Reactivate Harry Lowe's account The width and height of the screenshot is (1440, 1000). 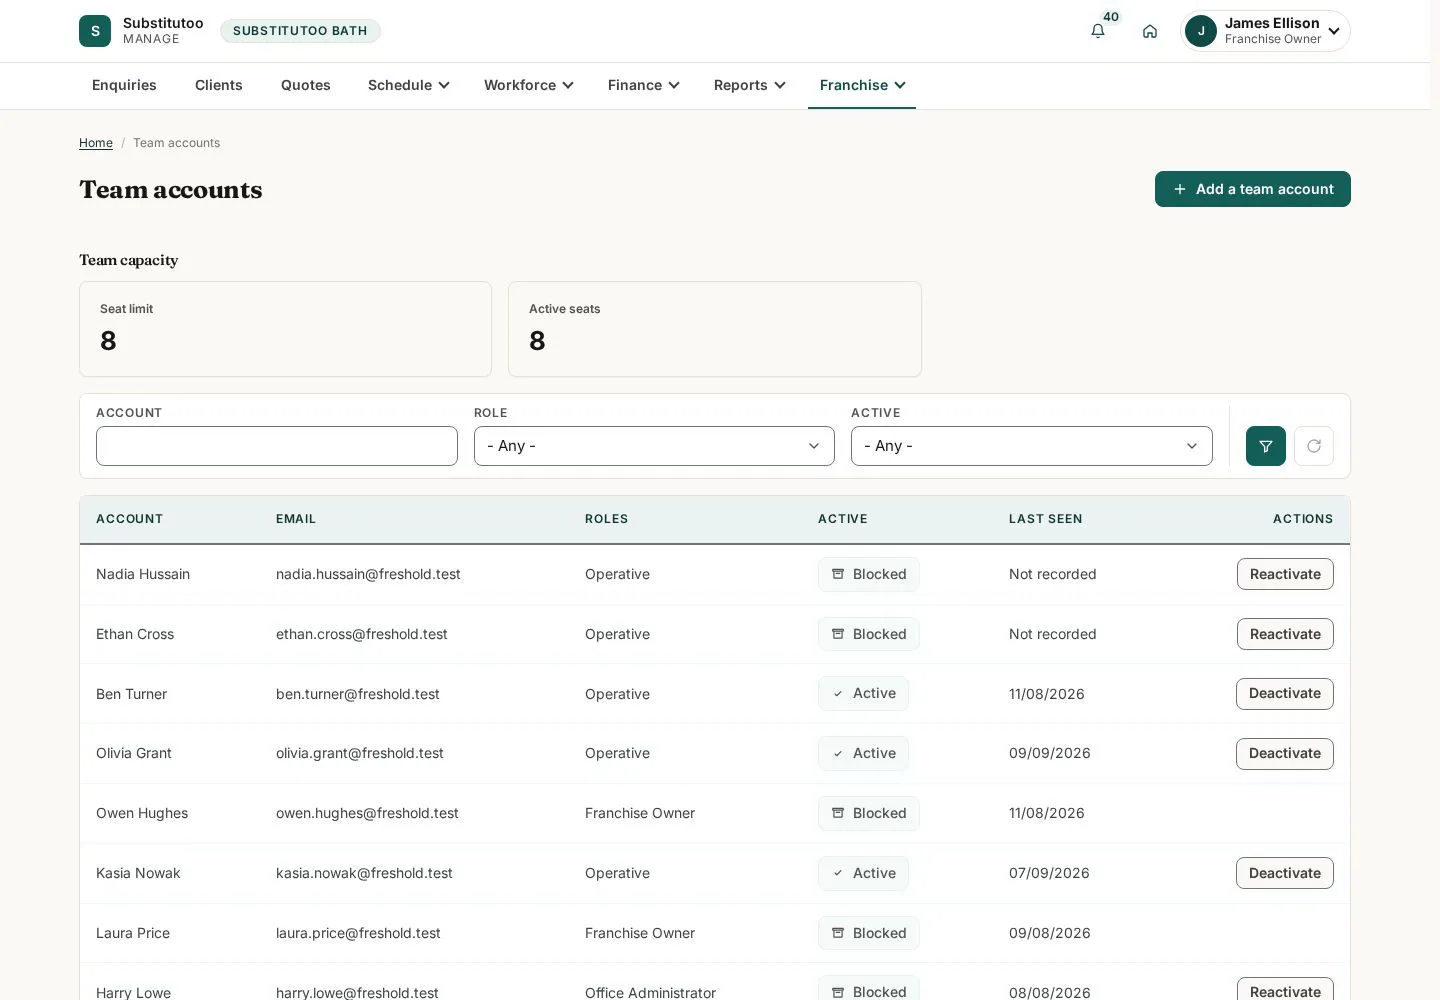1285,990
